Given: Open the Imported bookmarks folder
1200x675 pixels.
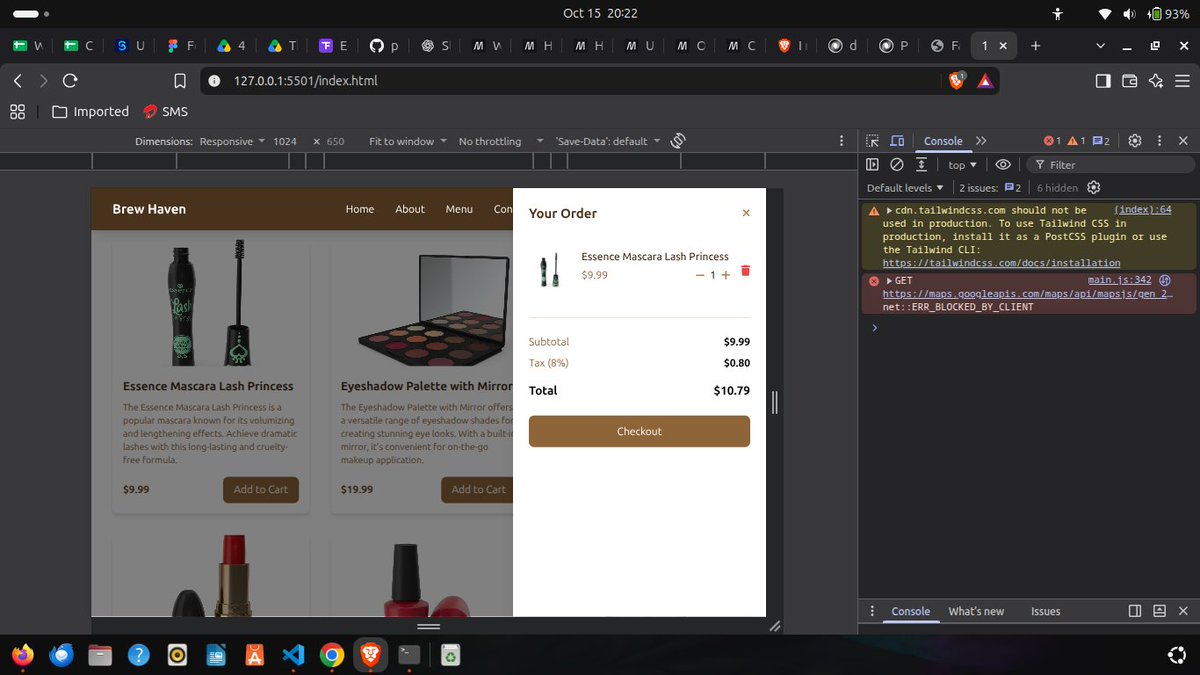Looking at the screenshot, I should pos(90,111).
